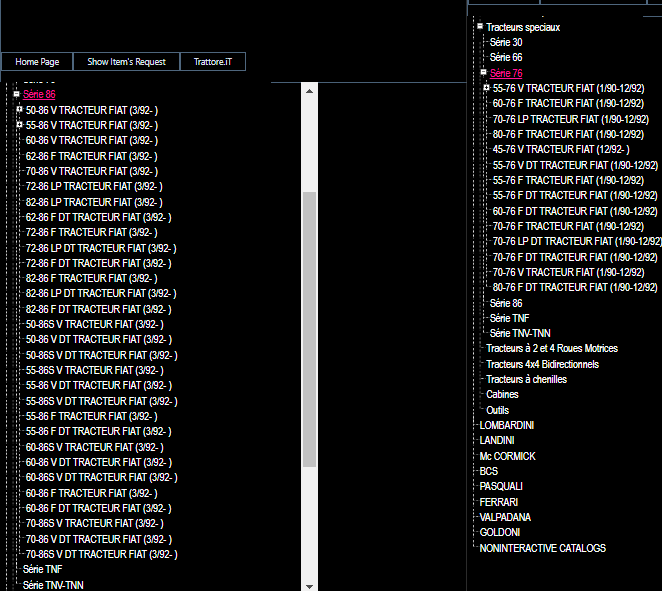Screen dimensions: 662x591
Task: Select 55-86 F TRACTEUR FIAT (3/92-)
Action: pos(91,416)
